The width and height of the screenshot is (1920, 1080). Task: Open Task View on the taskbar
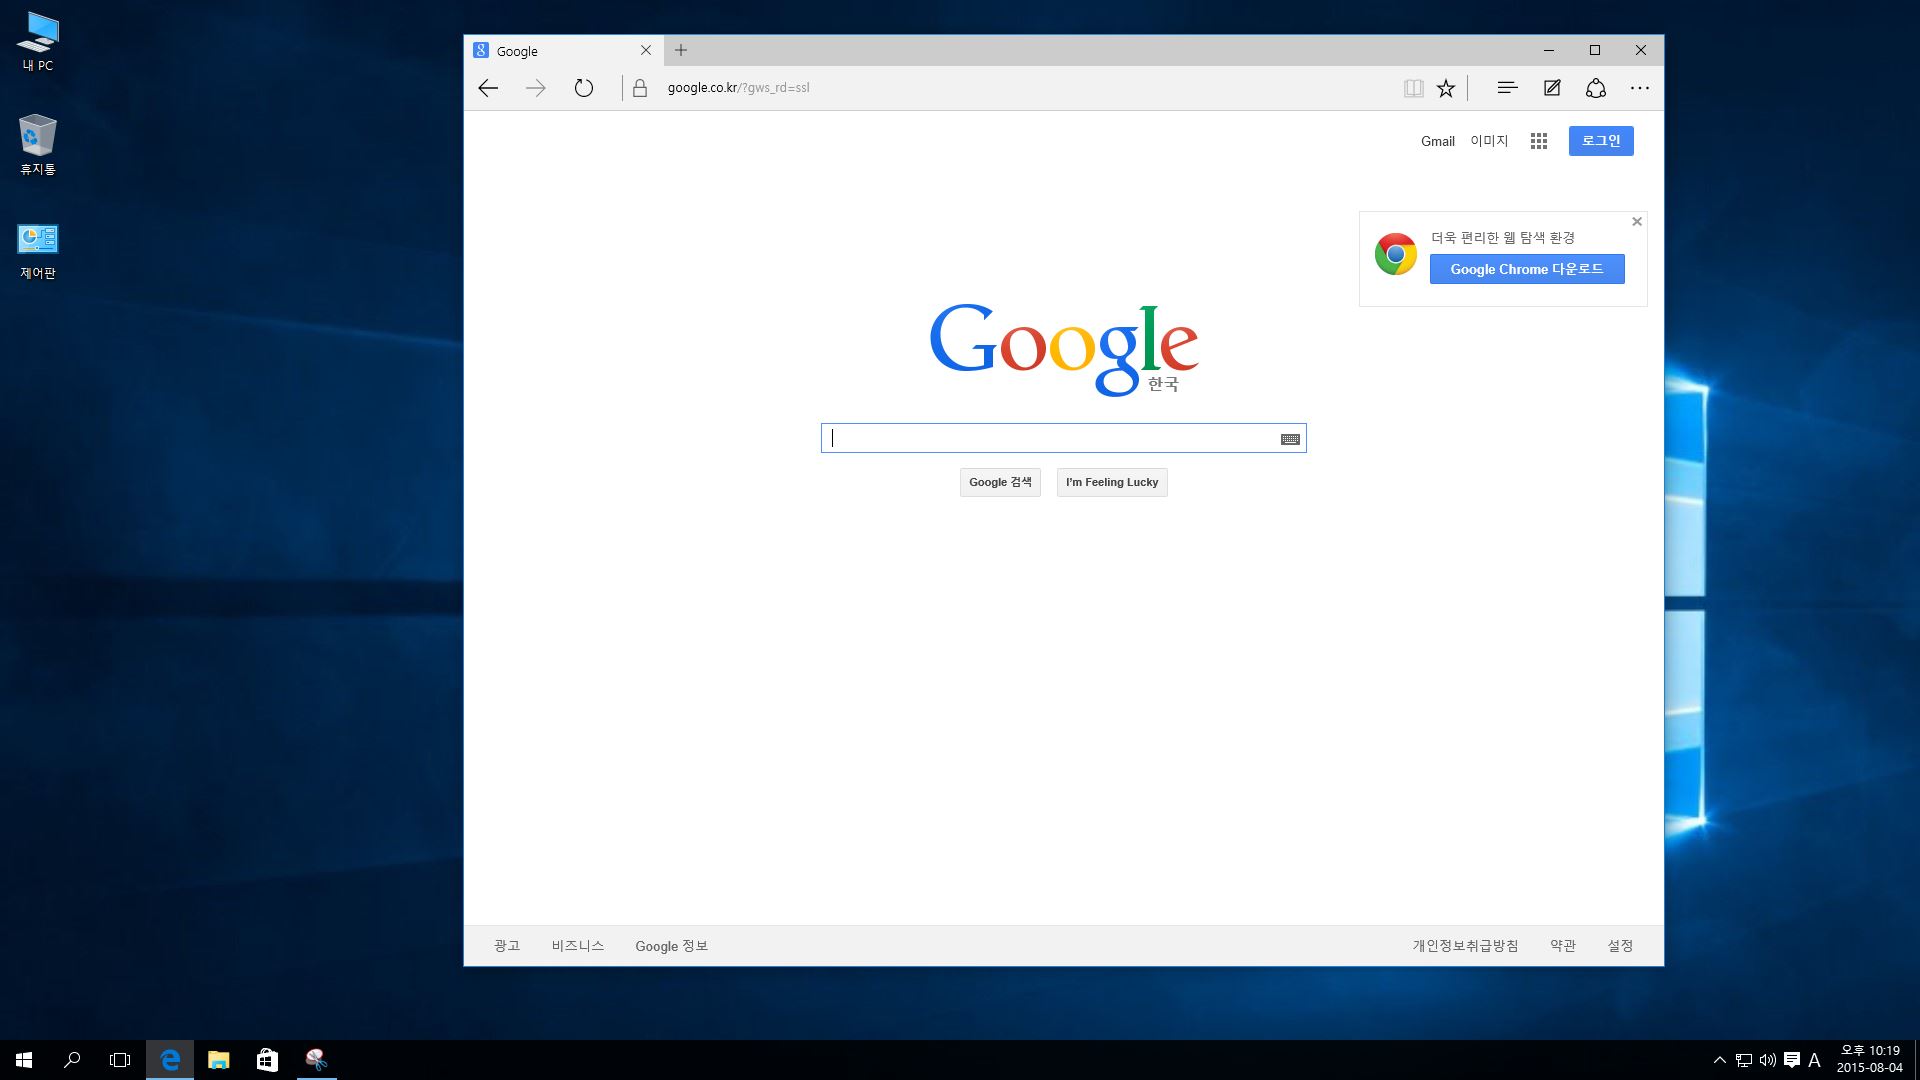click(x=120, y=1060)
